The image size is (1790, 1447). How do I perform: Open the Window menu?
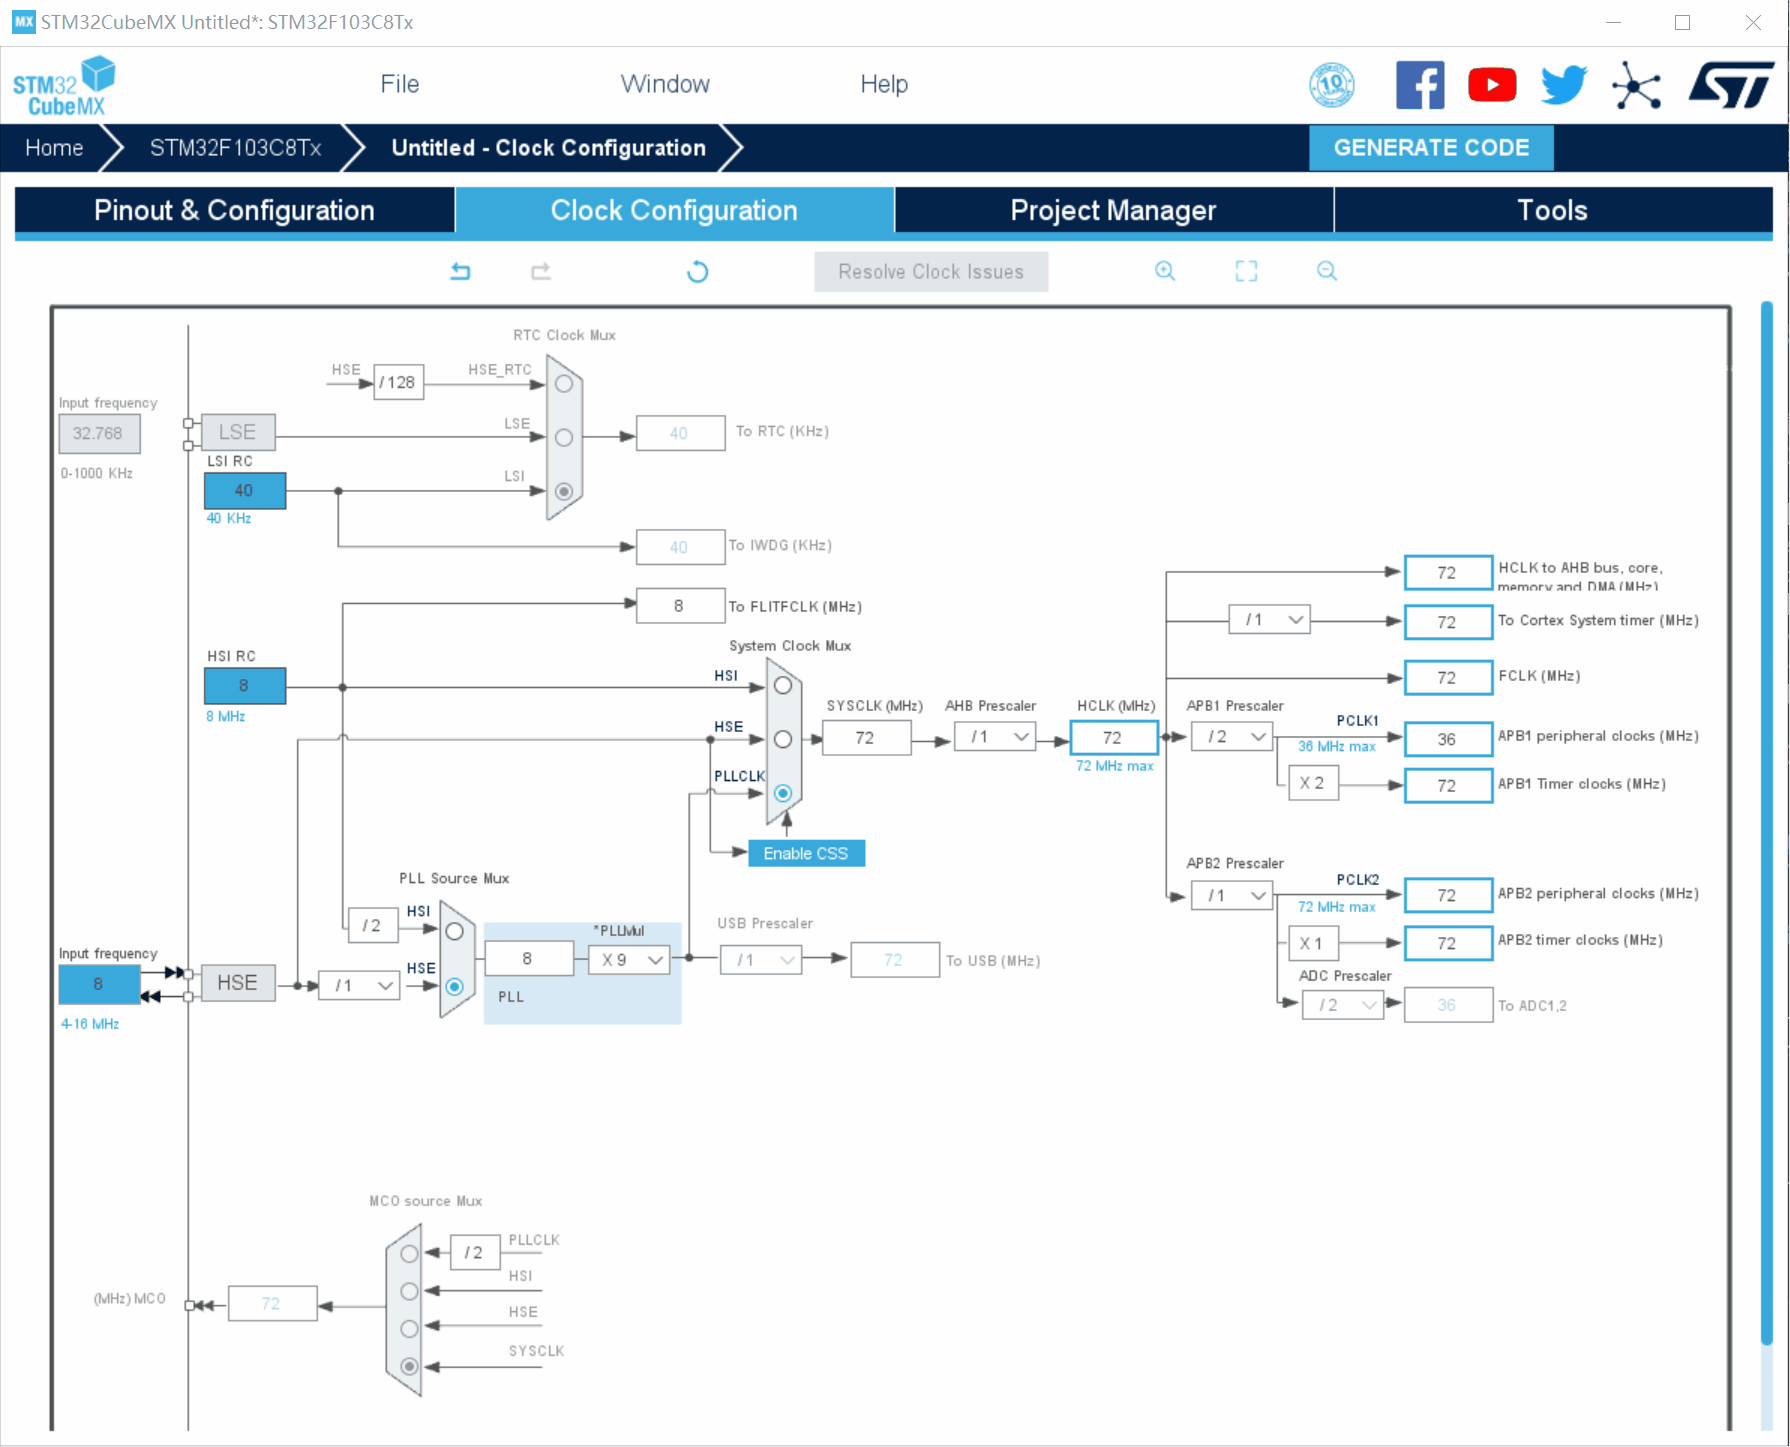(665, 84)
